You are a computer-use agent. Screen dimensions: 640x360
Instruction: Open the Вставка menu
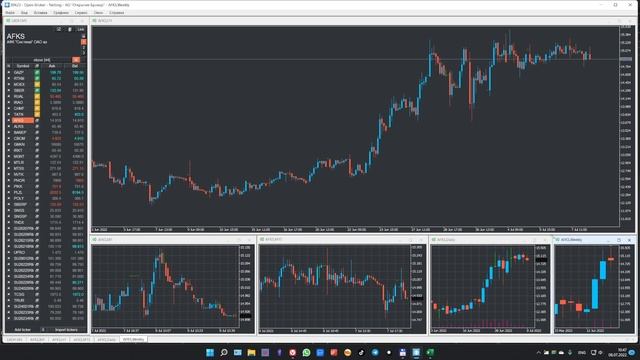40,13
